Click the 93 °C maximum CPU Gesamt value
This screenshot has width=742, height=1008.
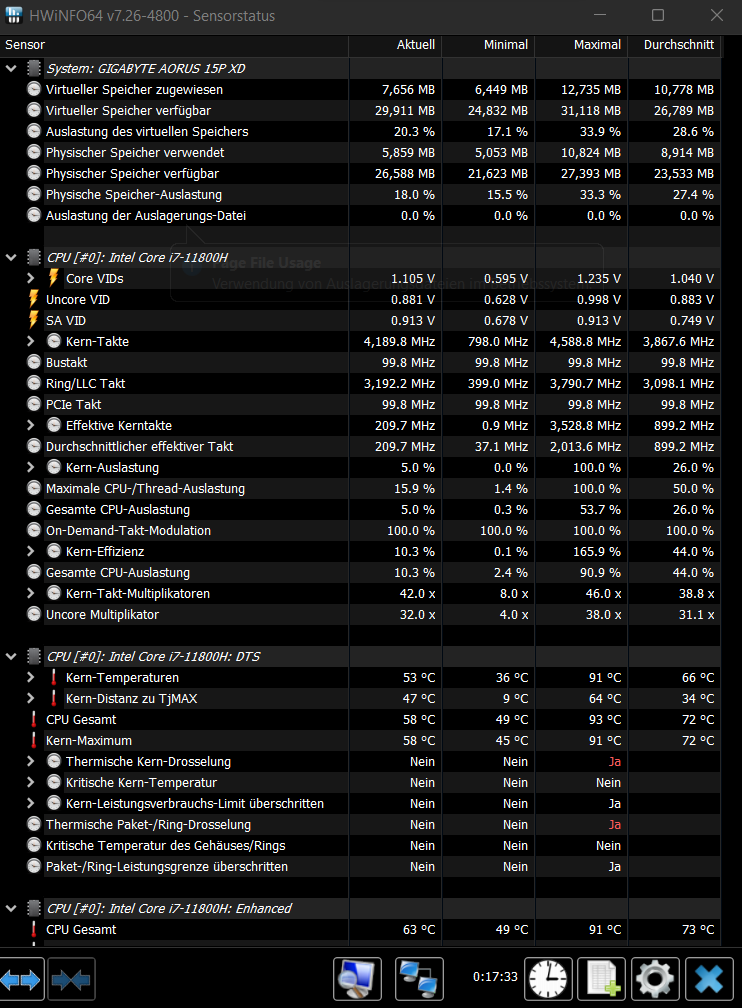(x=604, y=719)
